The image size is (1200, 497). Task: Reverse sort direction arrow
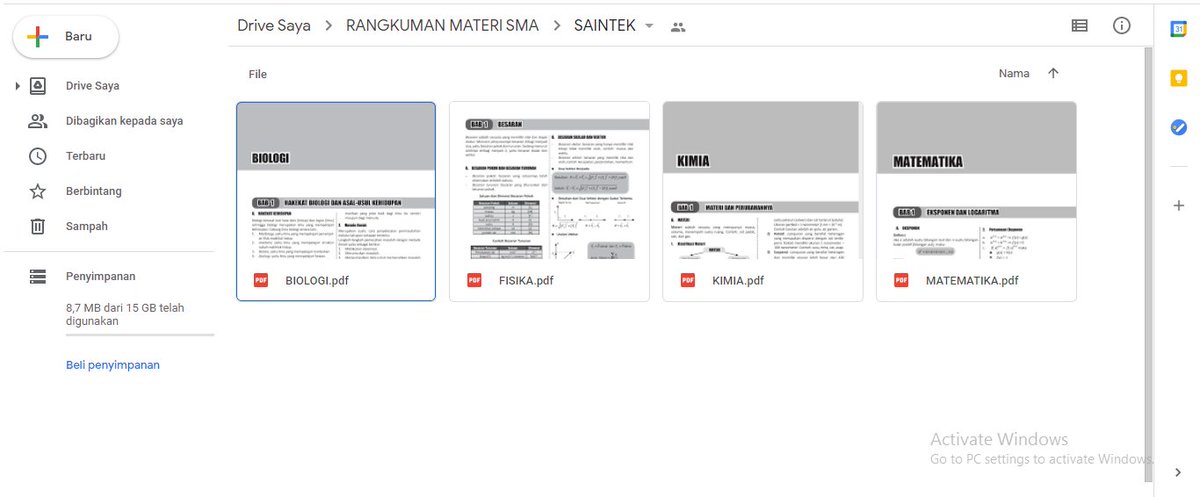click(1053, 73)
